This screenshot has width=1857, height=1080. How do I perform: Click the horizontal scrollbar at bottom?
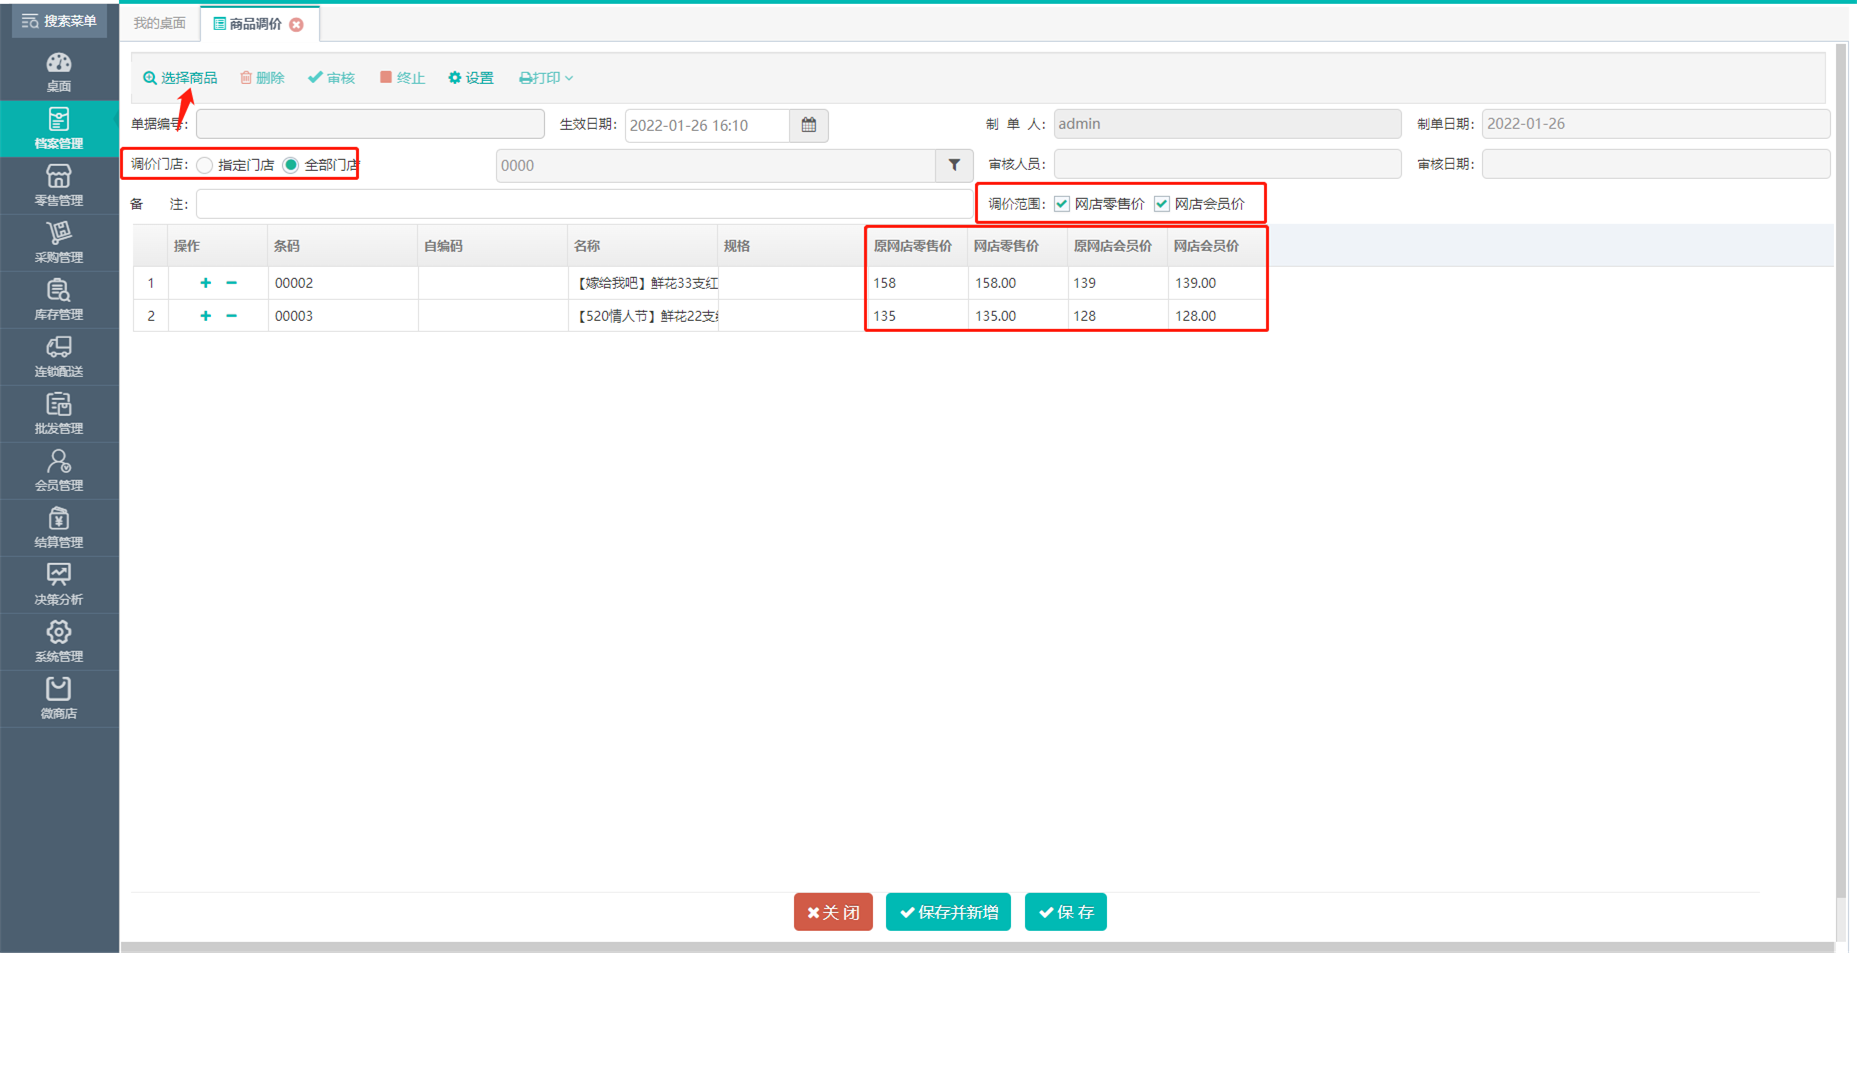[978, 947]
